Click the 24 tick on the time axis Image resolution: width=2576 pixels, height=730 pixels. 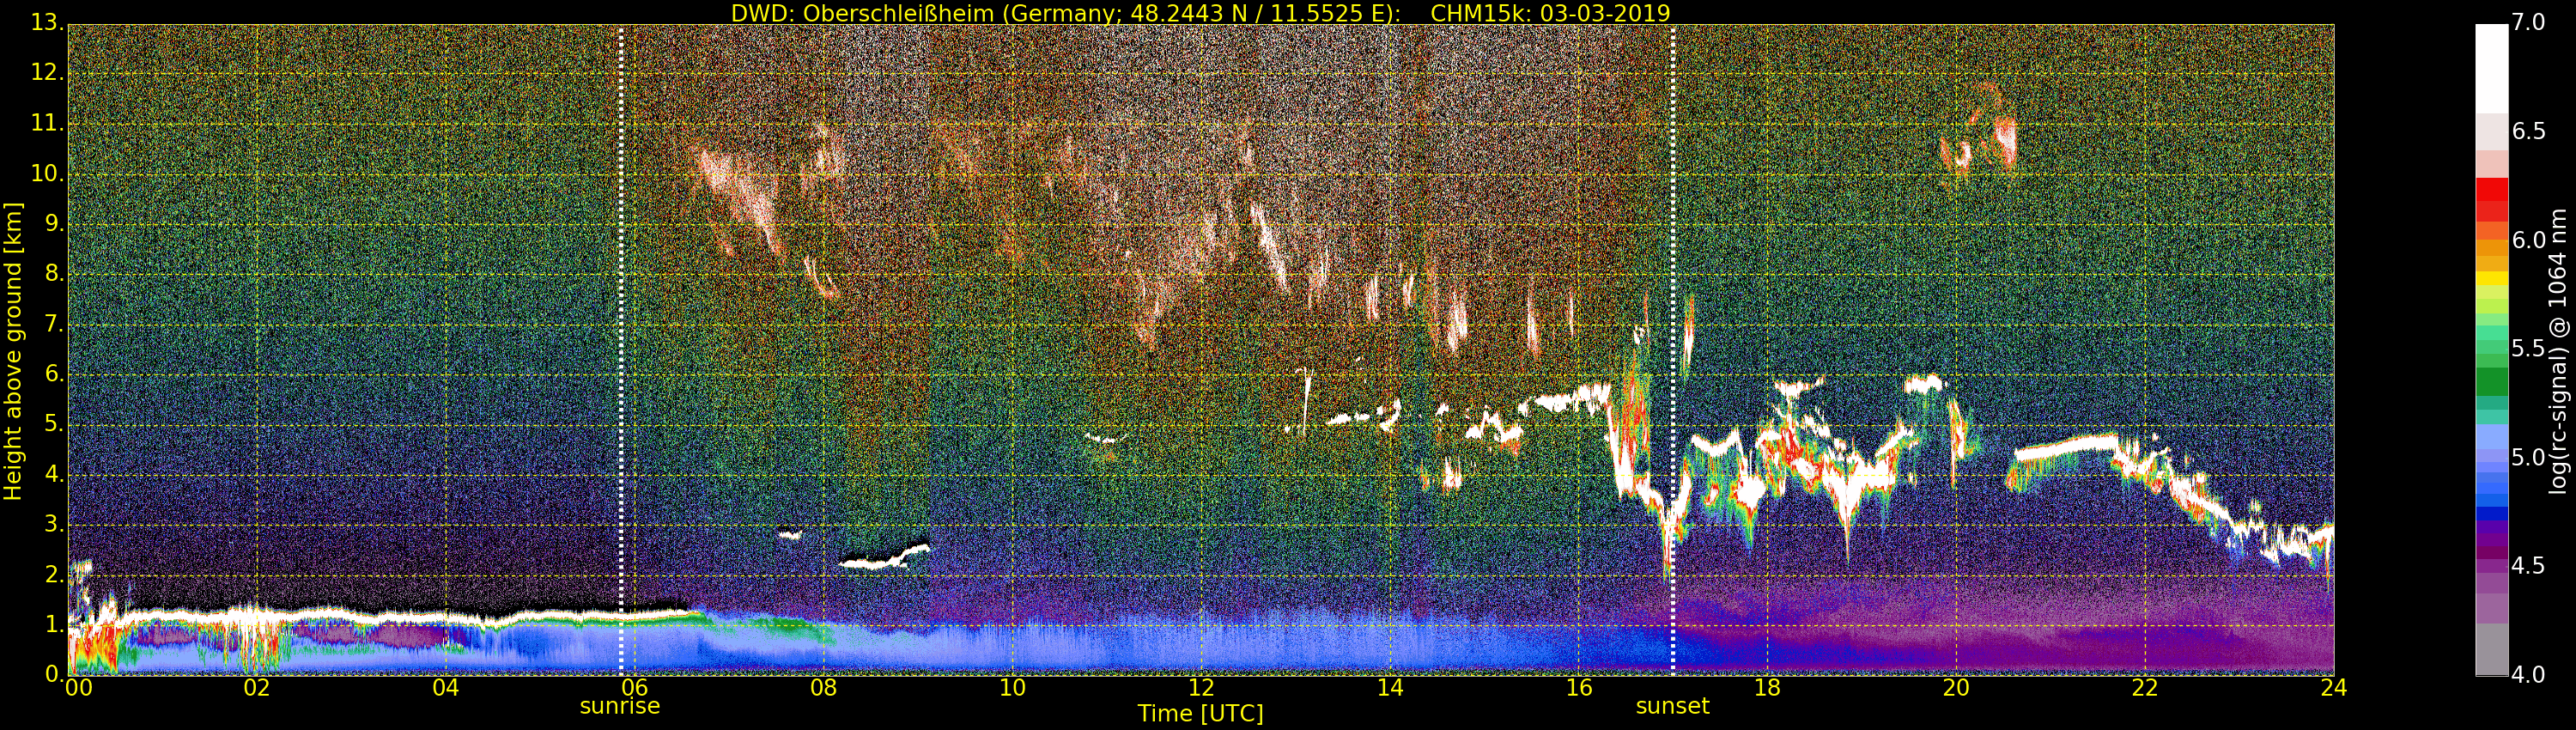[x=2334, y=688]
